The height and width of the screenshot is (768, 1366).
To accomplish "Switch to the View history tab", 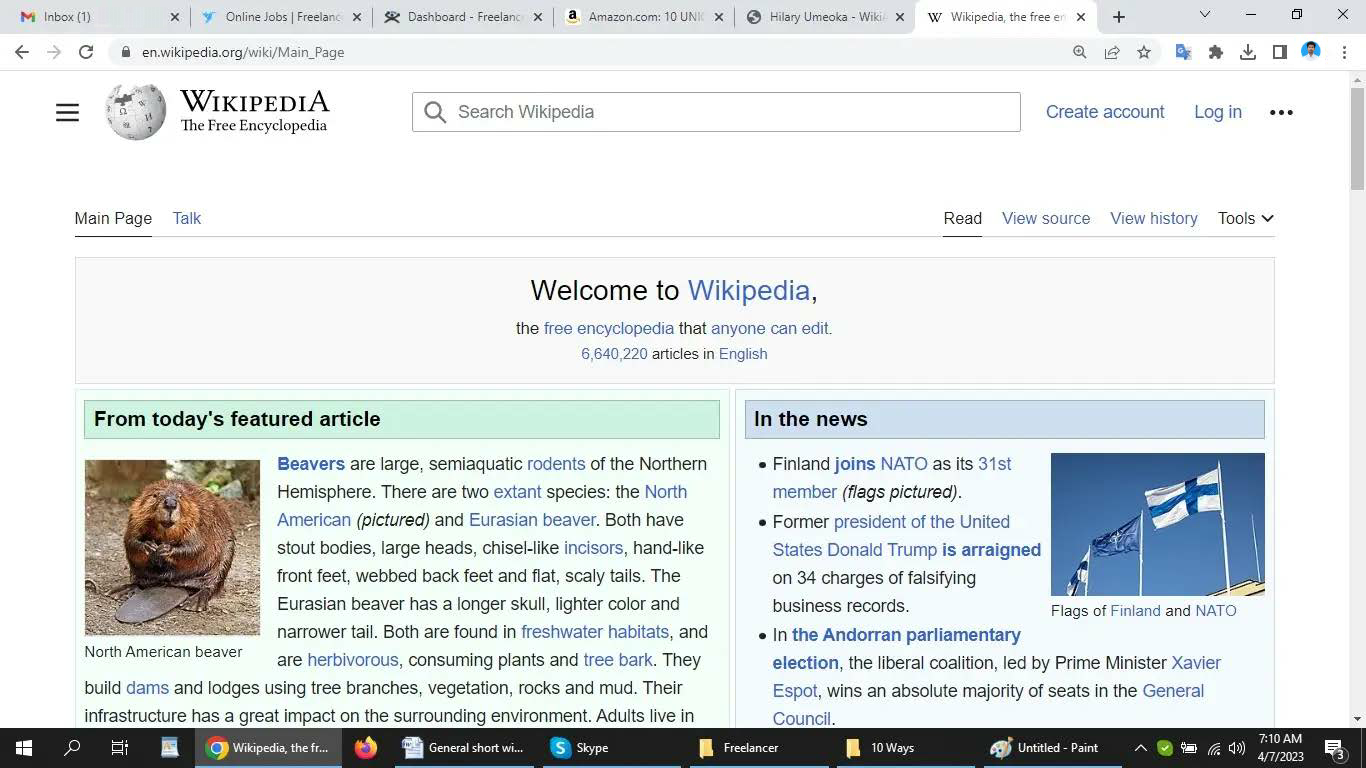I will (x=1153, y=218).
